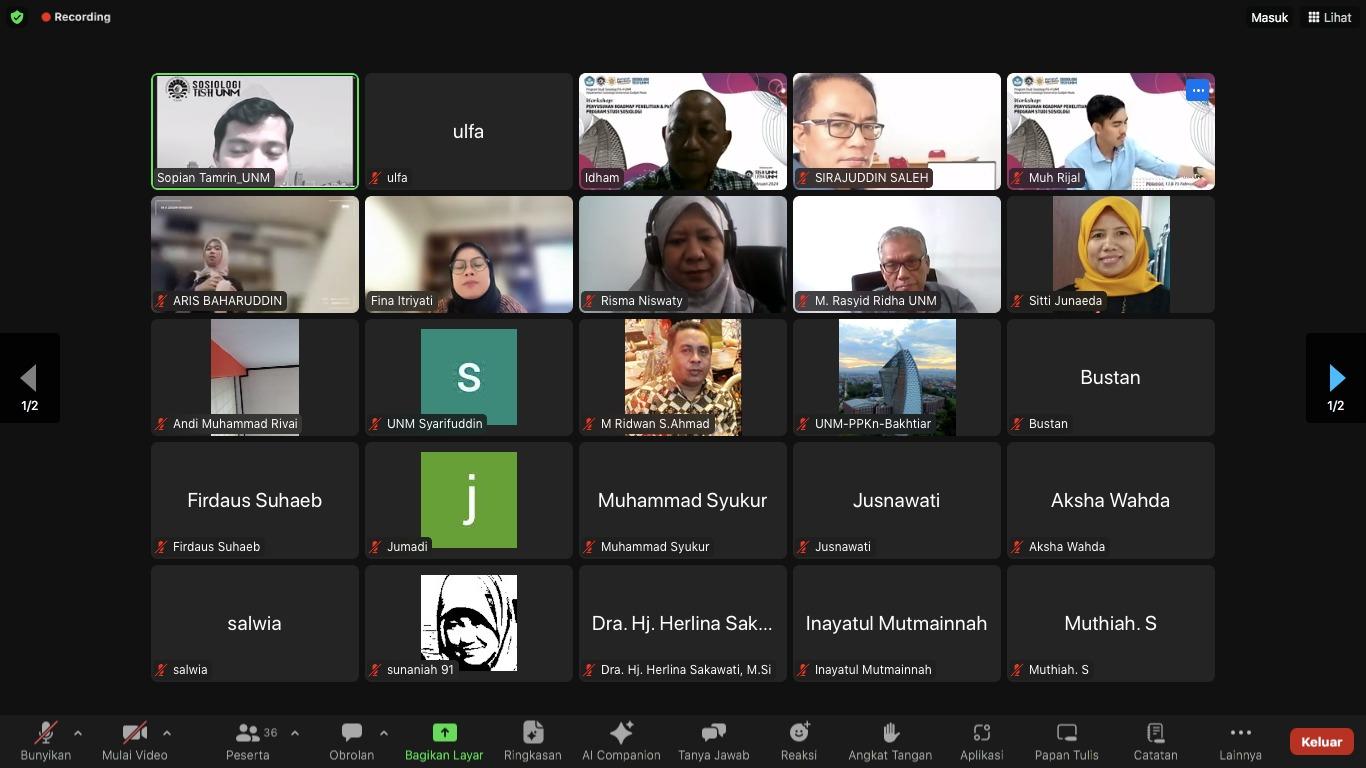Expand the Peserta participants options arrow

coord(294,733)
